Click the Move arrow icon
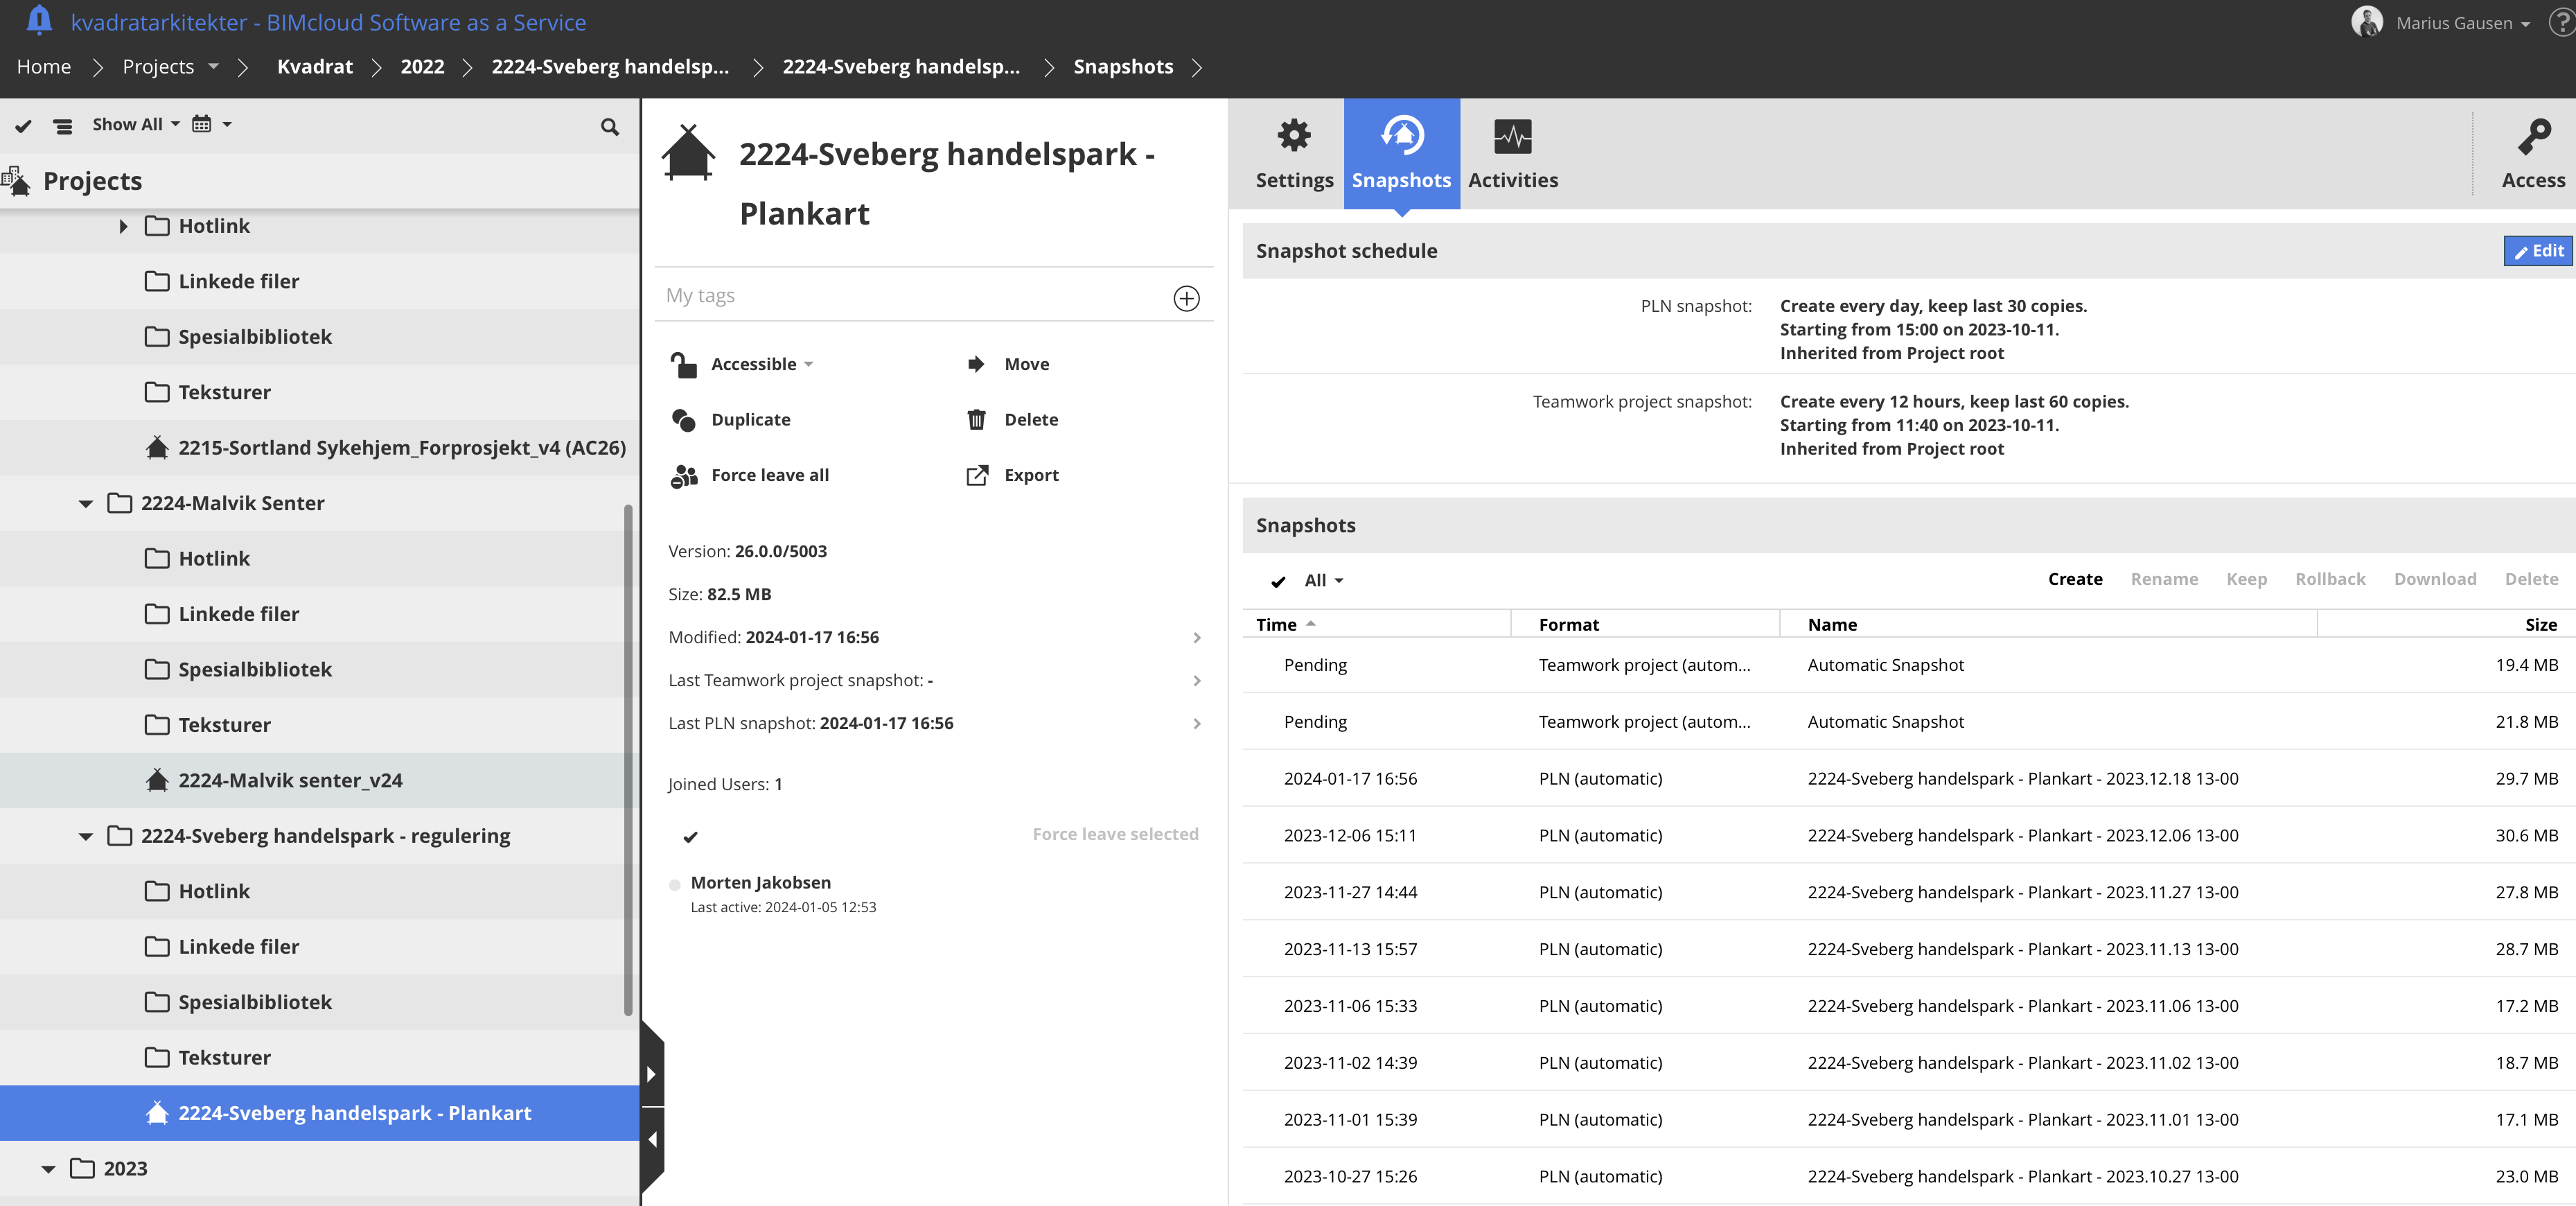The height and width of the screenshot is (1206, 2576). (976, 364)
